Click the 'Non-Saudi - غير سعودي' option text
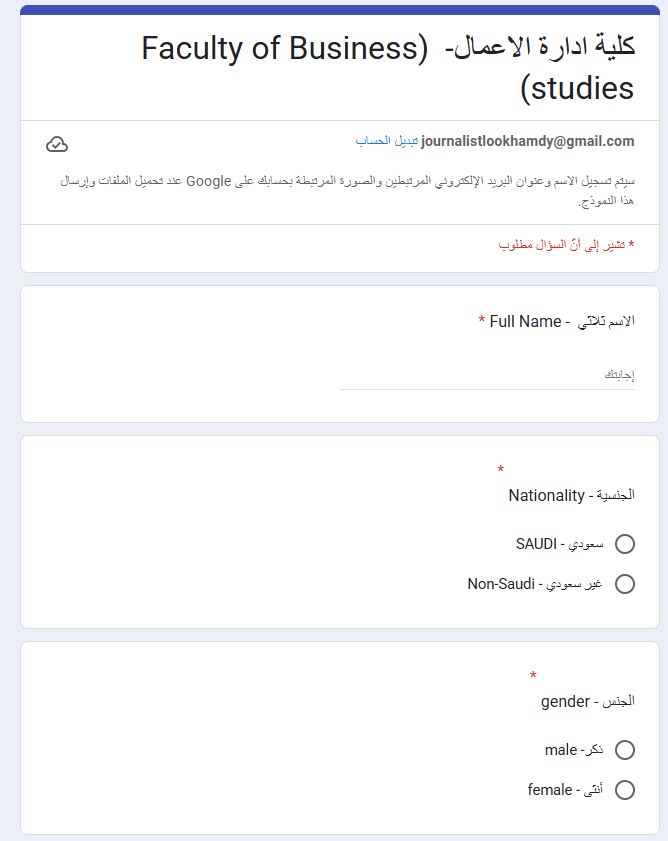The height and width of the screenshot is (841, 668). tap(534, 584)
